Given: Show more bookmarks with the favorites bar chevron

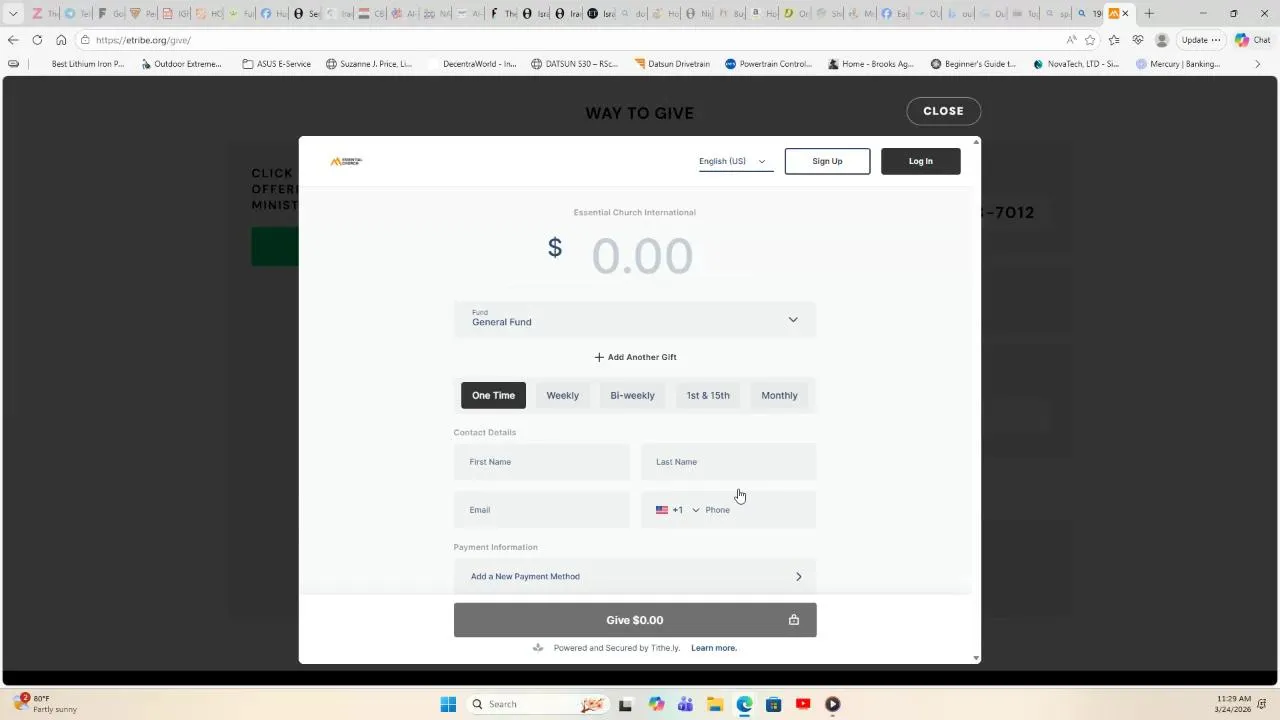Looking at the screenshot, I should tap(1258, 64).
